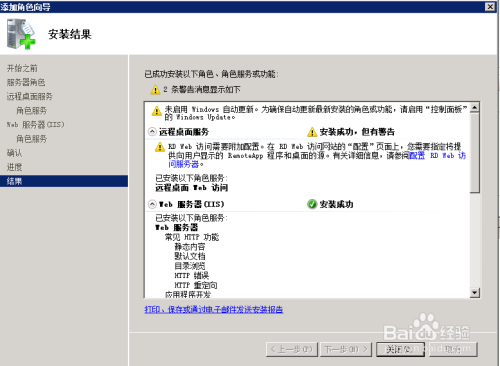
Task: Click warning icon beside Windows 自动更新 message
Action: click(157, 111)
